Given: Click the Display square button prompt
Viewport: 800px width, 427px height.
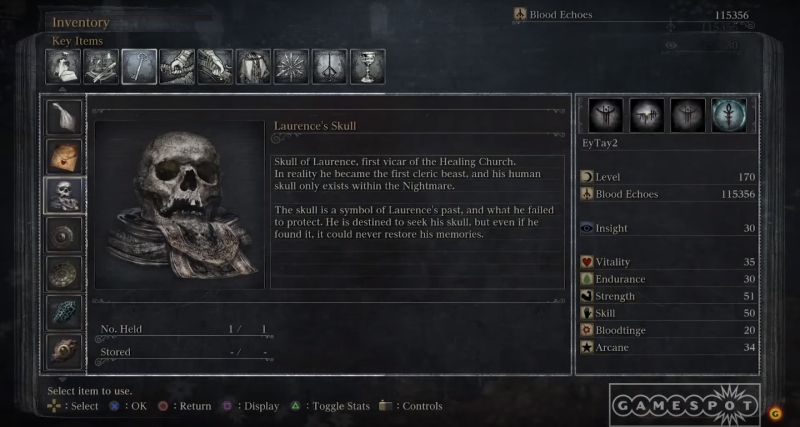Looking at the screenshot, I should 251,407.
